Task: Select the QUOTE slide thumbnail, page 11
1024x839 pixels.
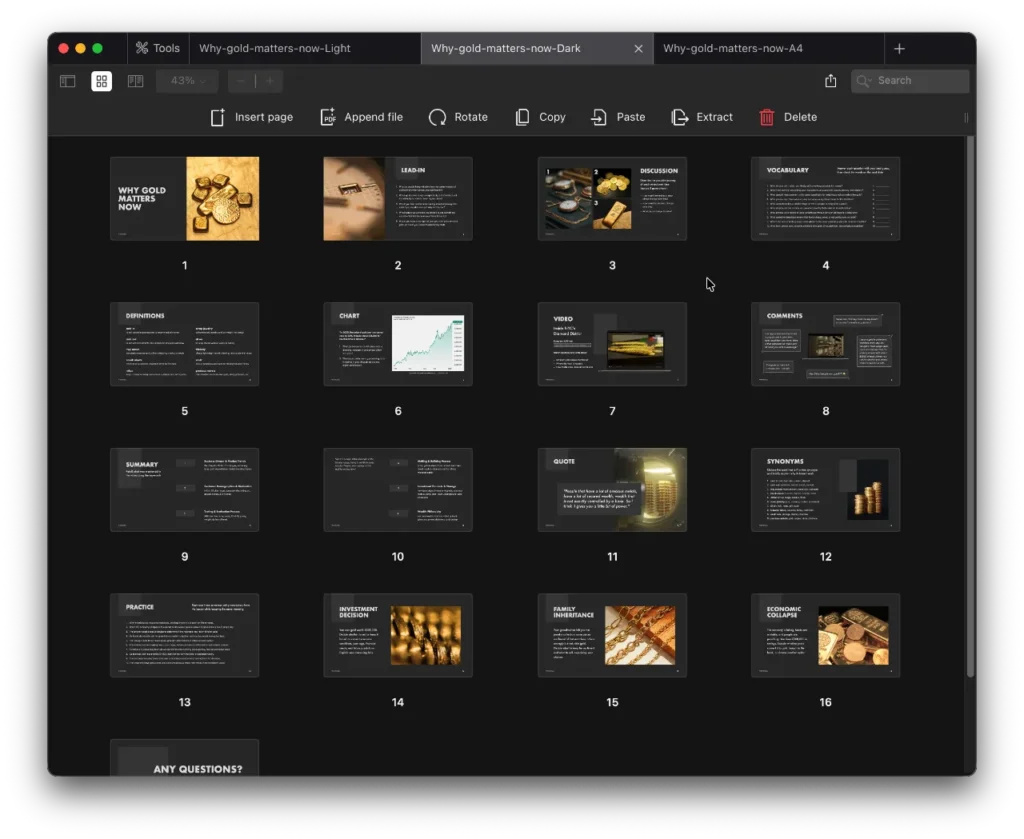Action: pos(612,490)
